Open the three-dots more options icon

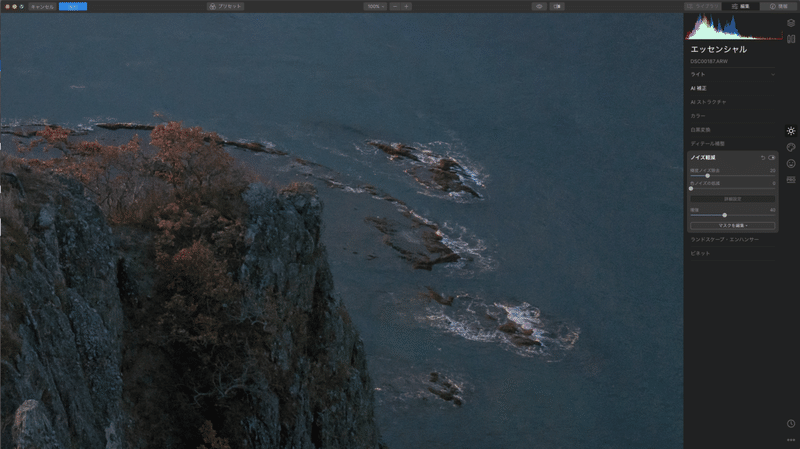pyautogui.click(x=791, y=440)
